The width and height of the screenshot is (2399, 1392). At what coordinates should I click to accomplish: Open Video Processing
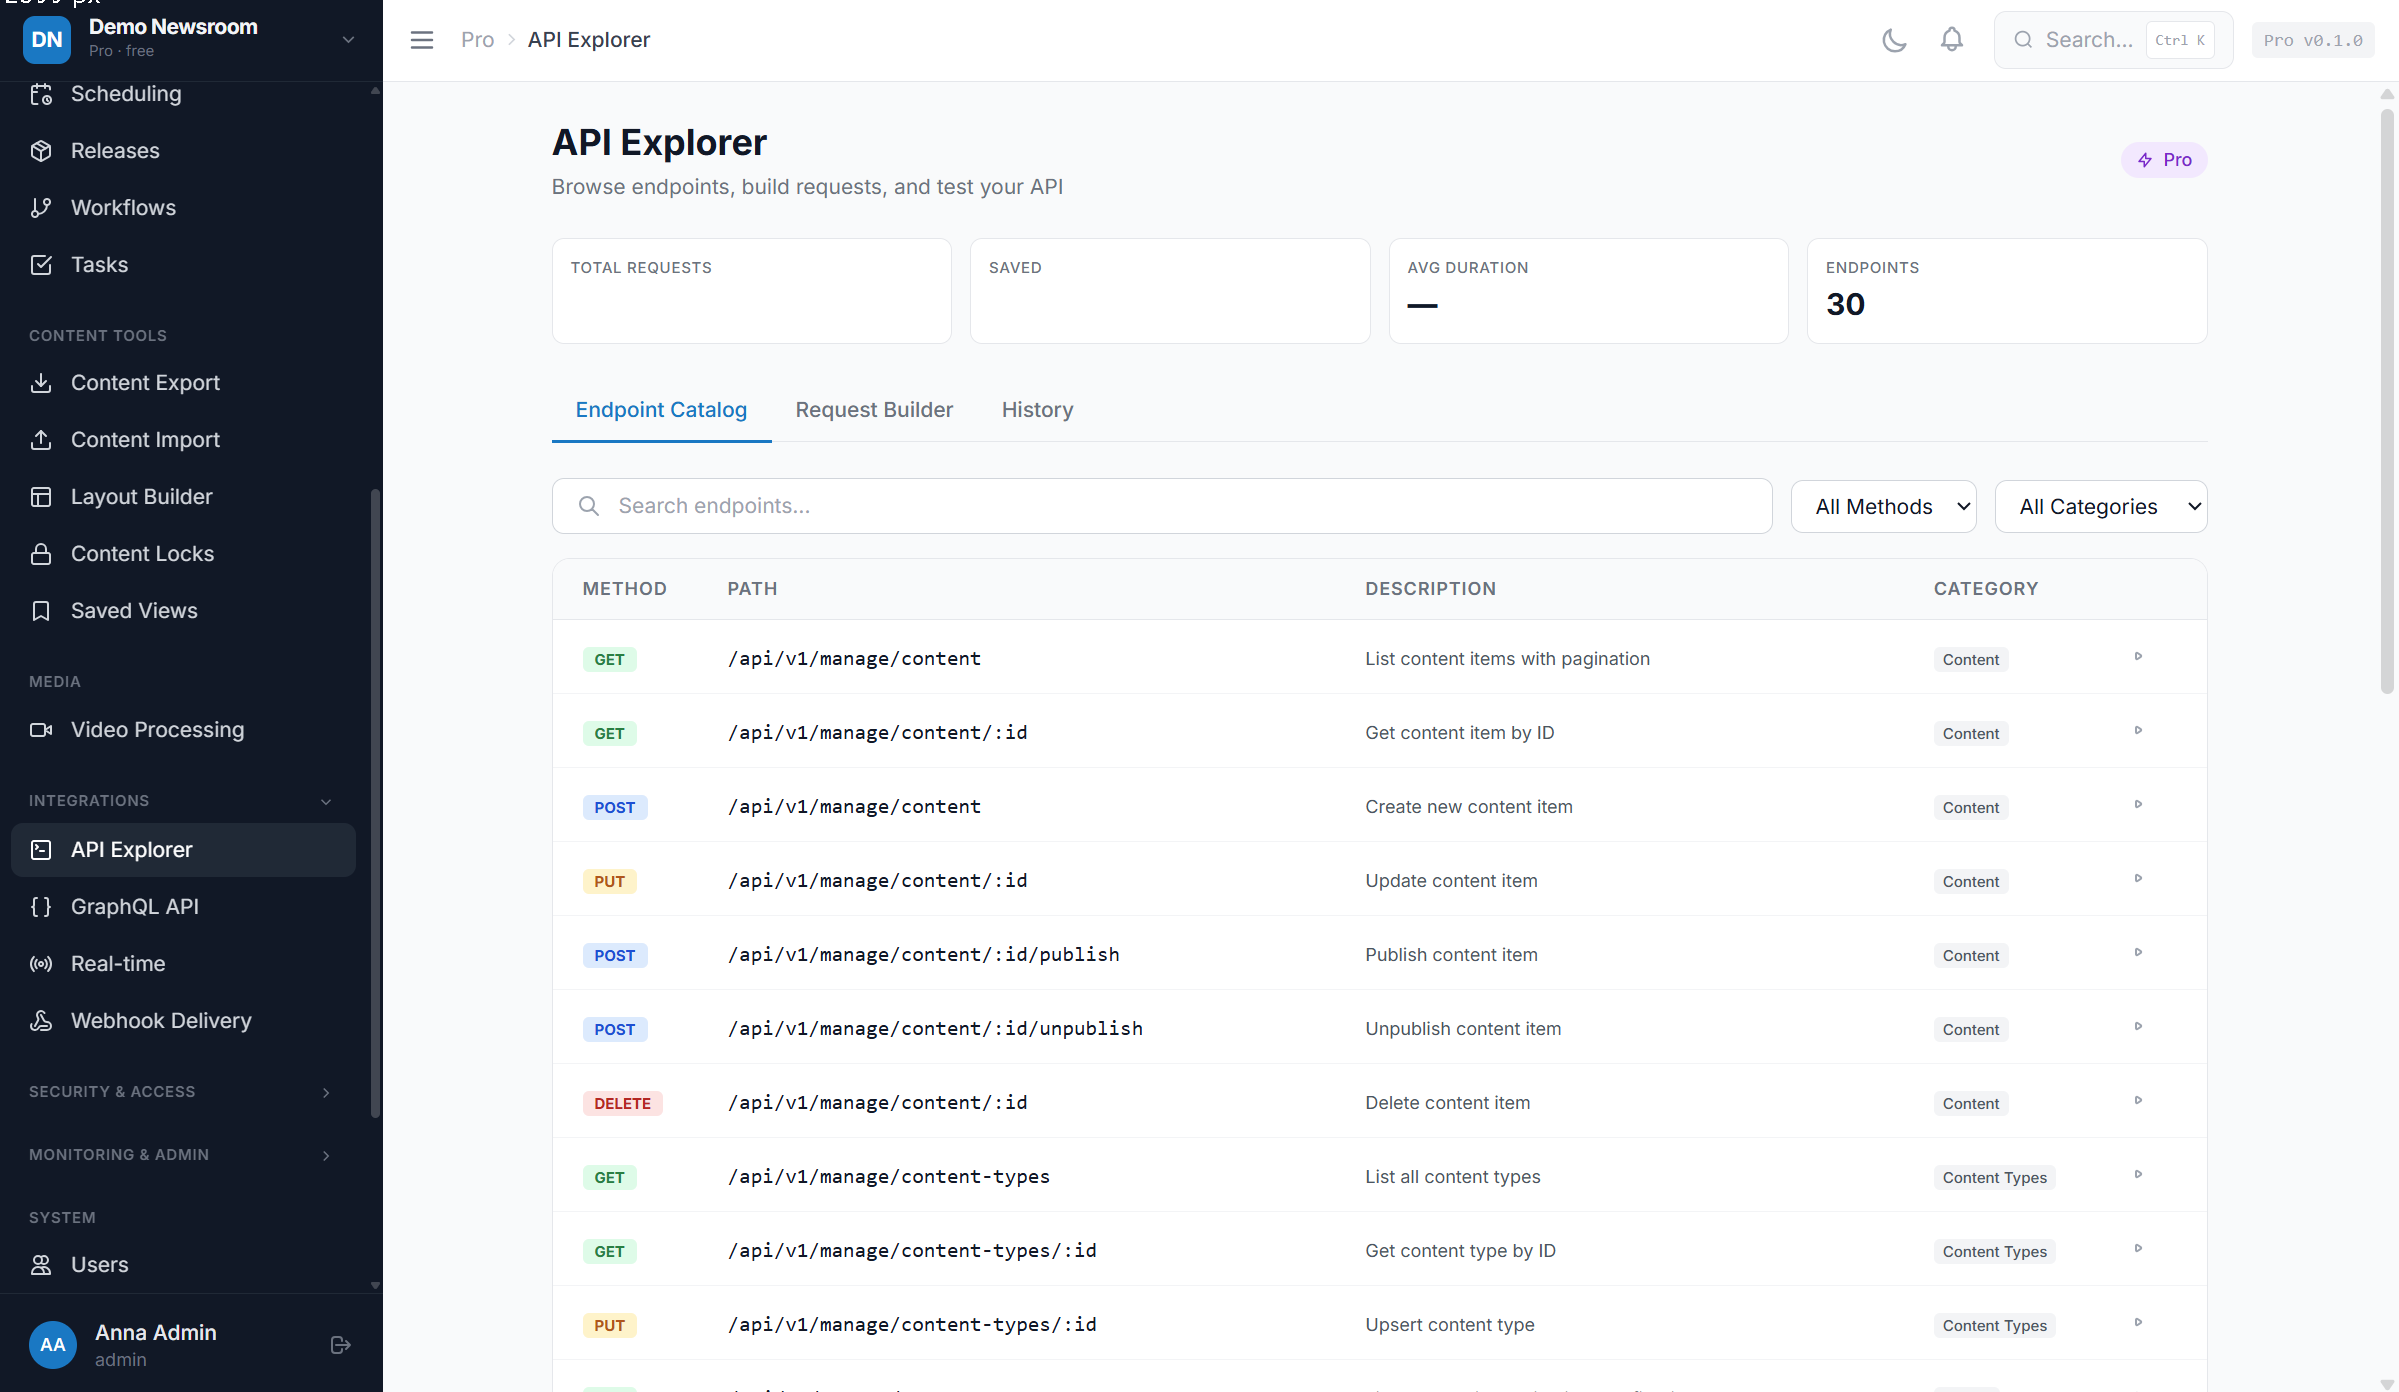183,730
